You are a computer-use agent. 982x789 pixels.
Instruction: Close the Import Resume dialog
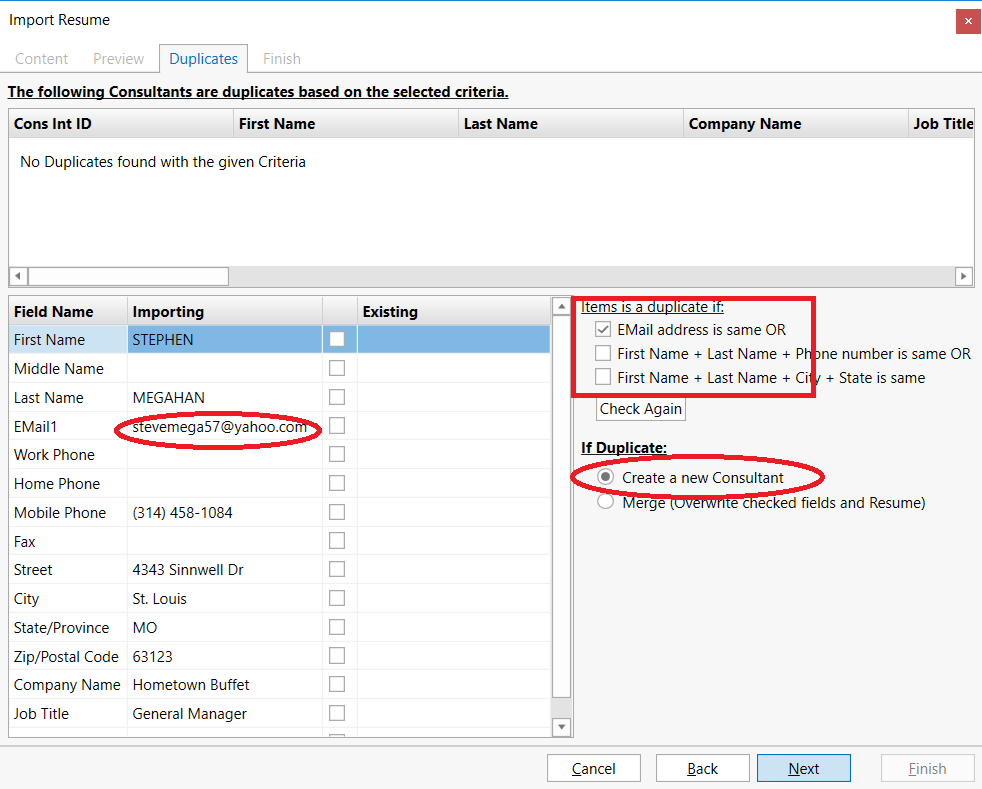tap(968, 21)
